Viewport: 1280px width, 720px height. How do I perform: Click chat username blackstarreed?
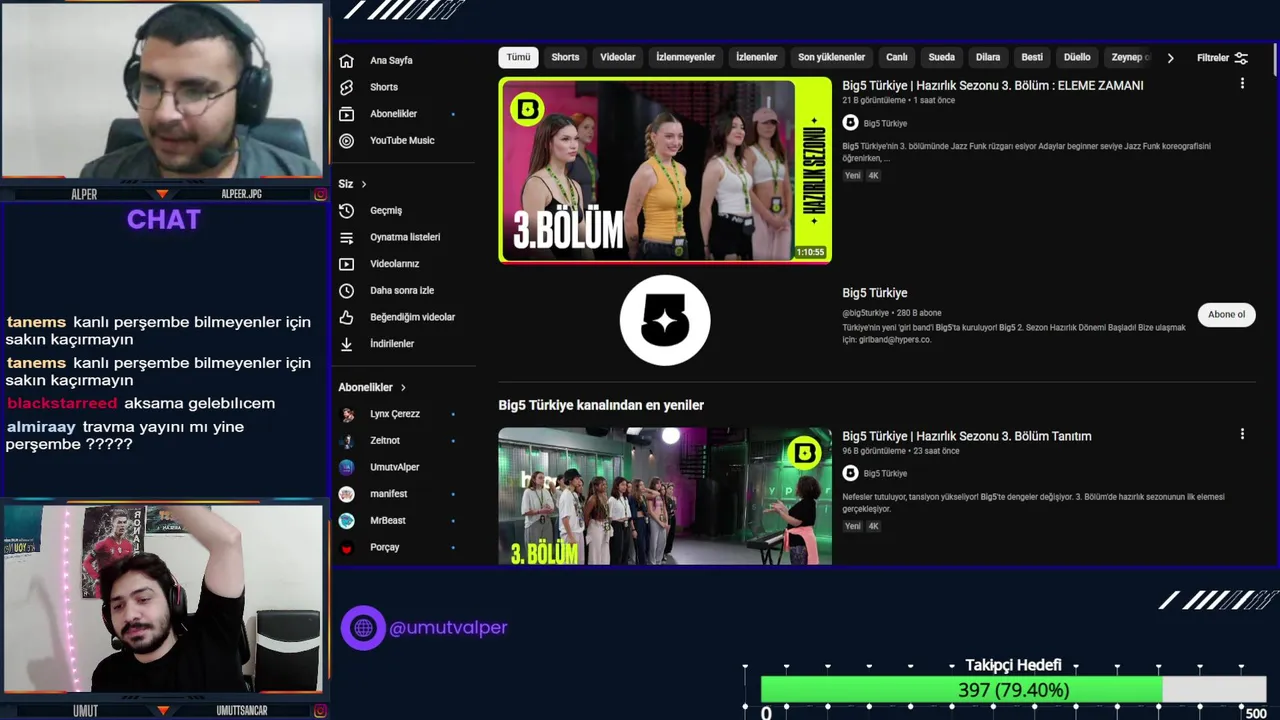62,403
